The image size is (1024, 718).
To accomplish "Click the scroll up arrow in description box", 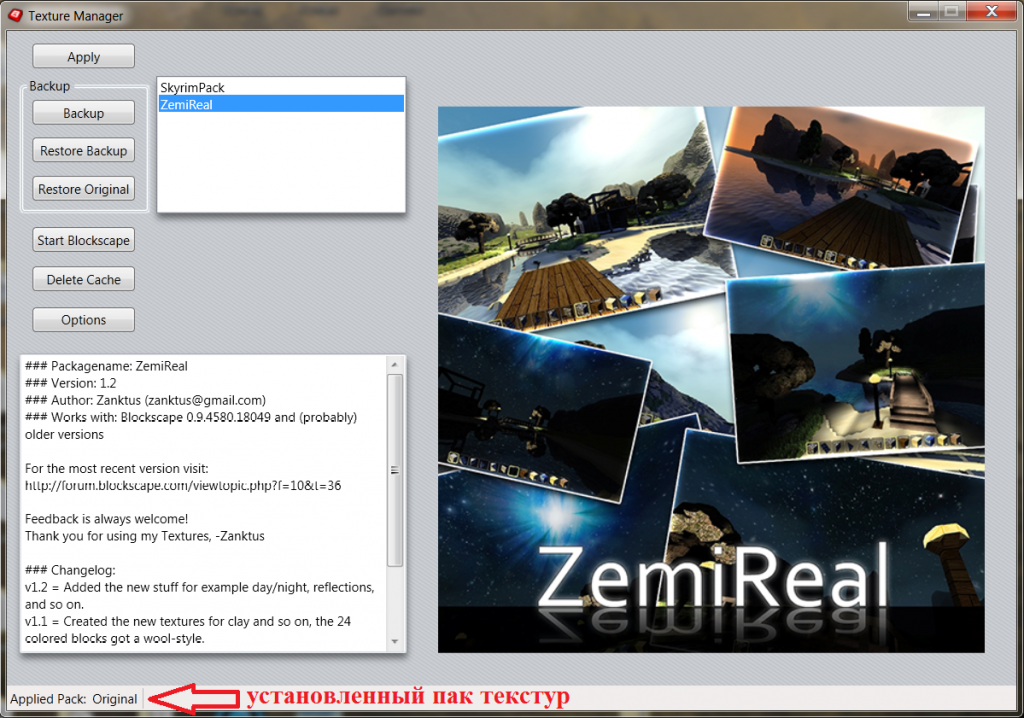I will pos(394,365).
